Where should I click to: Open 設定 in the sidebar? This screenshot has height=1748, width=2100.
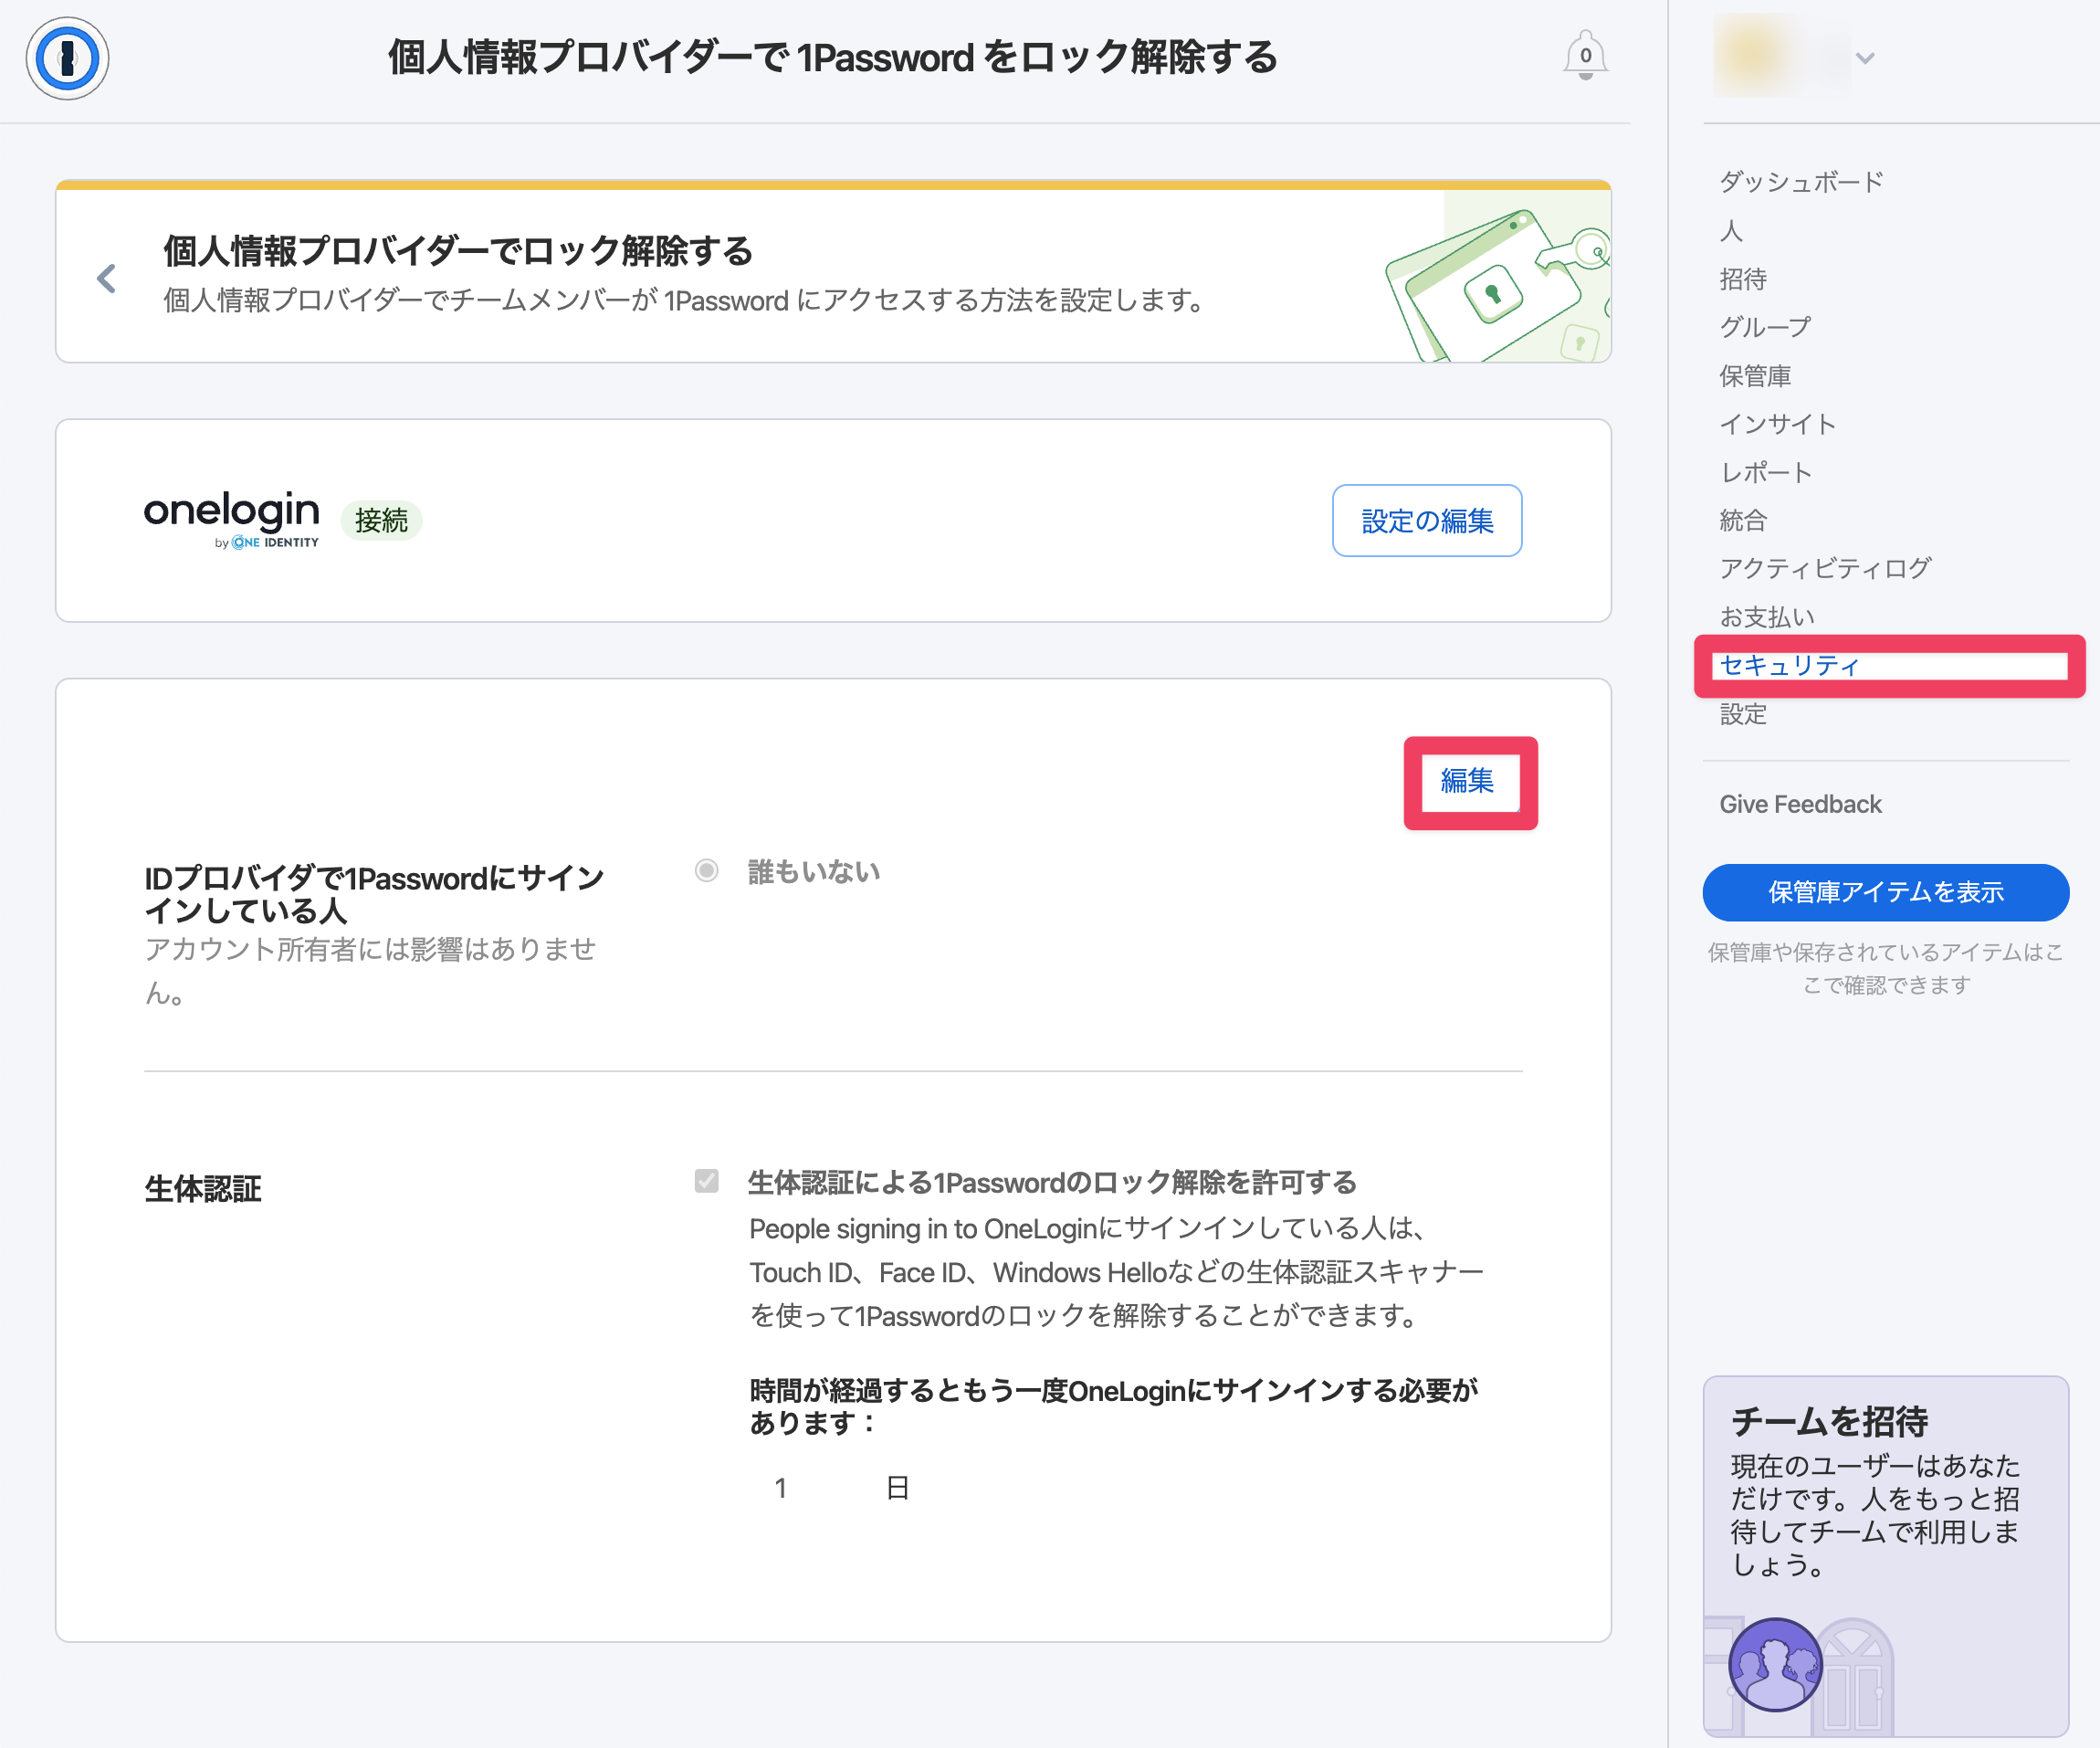point(1743,714)
